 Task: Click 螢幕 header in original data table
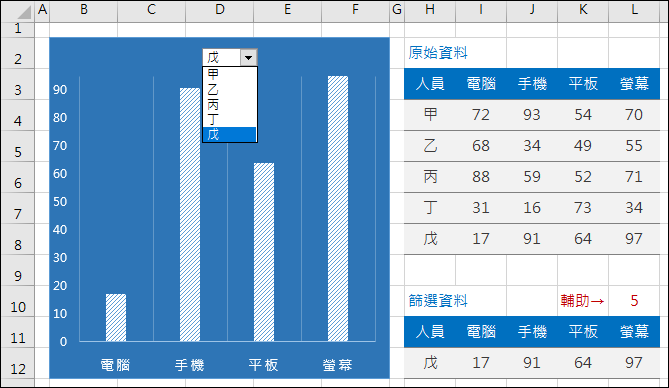coord(634,84)
